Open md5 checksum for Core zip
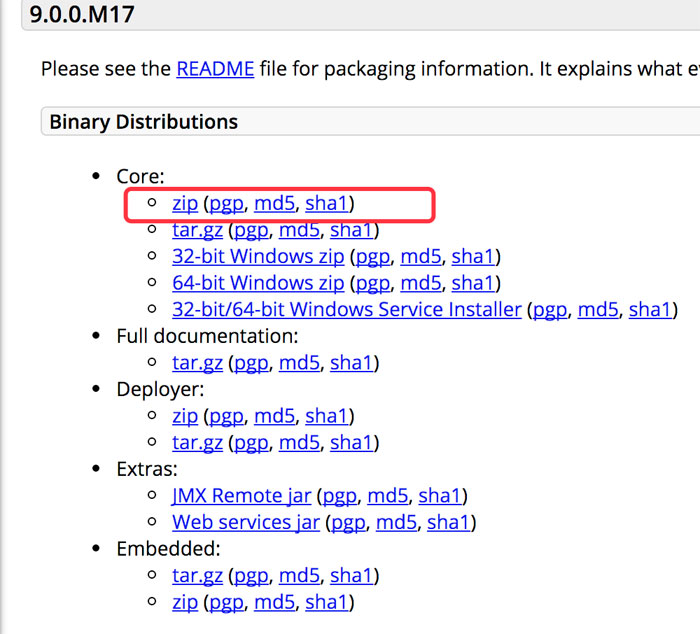This screenshot has height=634, width=700. (x=274, y=204)
